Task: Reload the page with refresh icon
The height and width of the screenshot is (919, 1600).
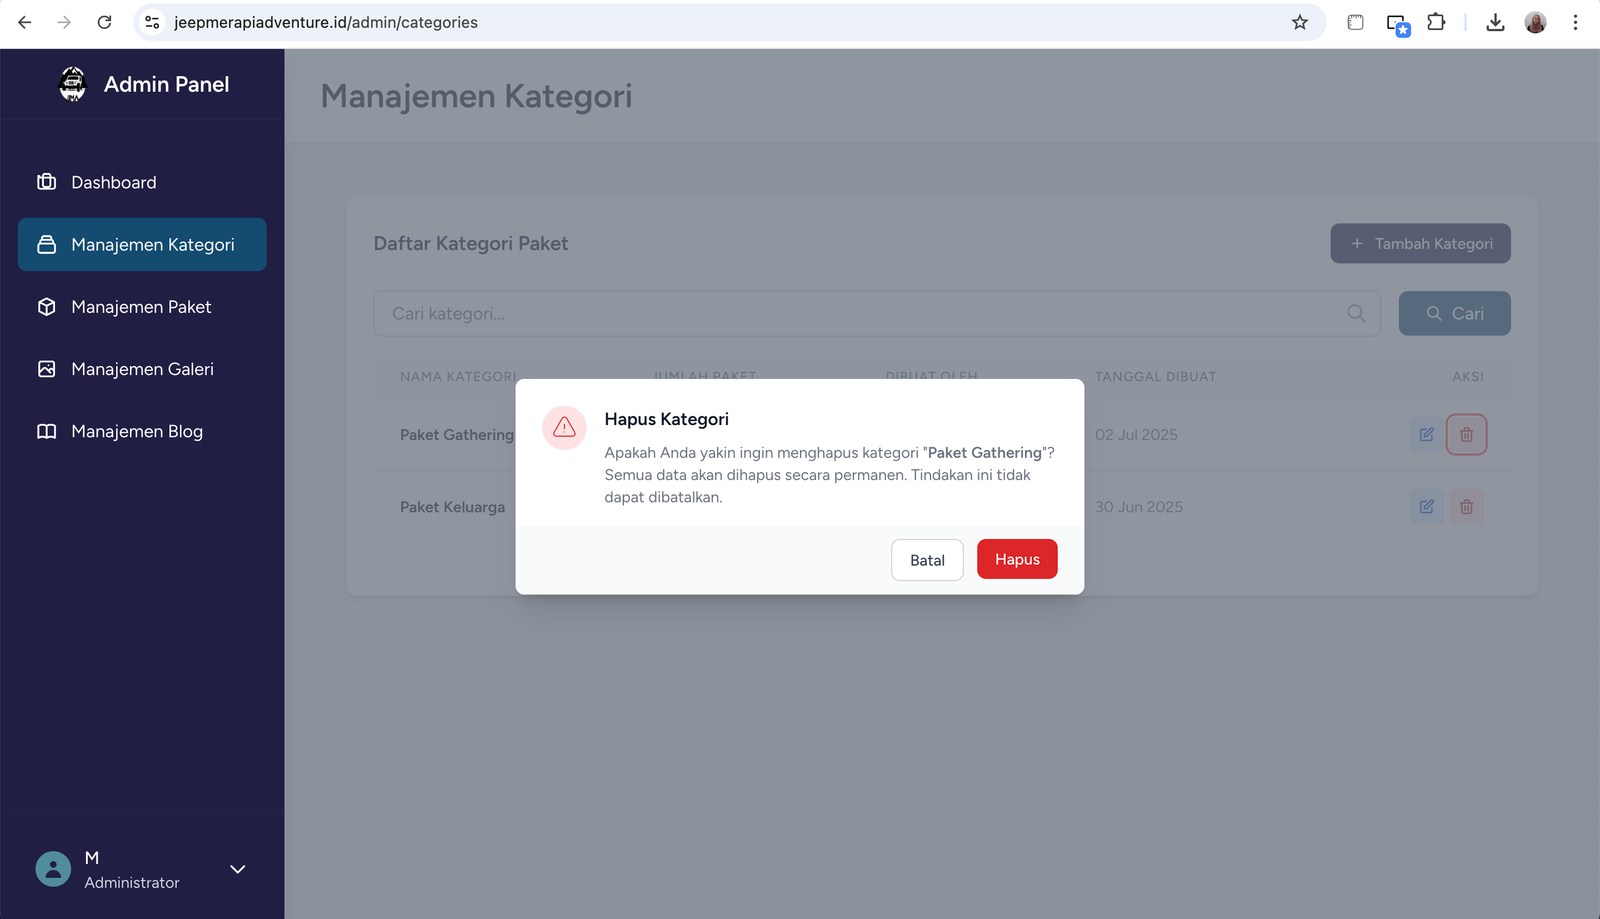Action: [x=104, y=22]
